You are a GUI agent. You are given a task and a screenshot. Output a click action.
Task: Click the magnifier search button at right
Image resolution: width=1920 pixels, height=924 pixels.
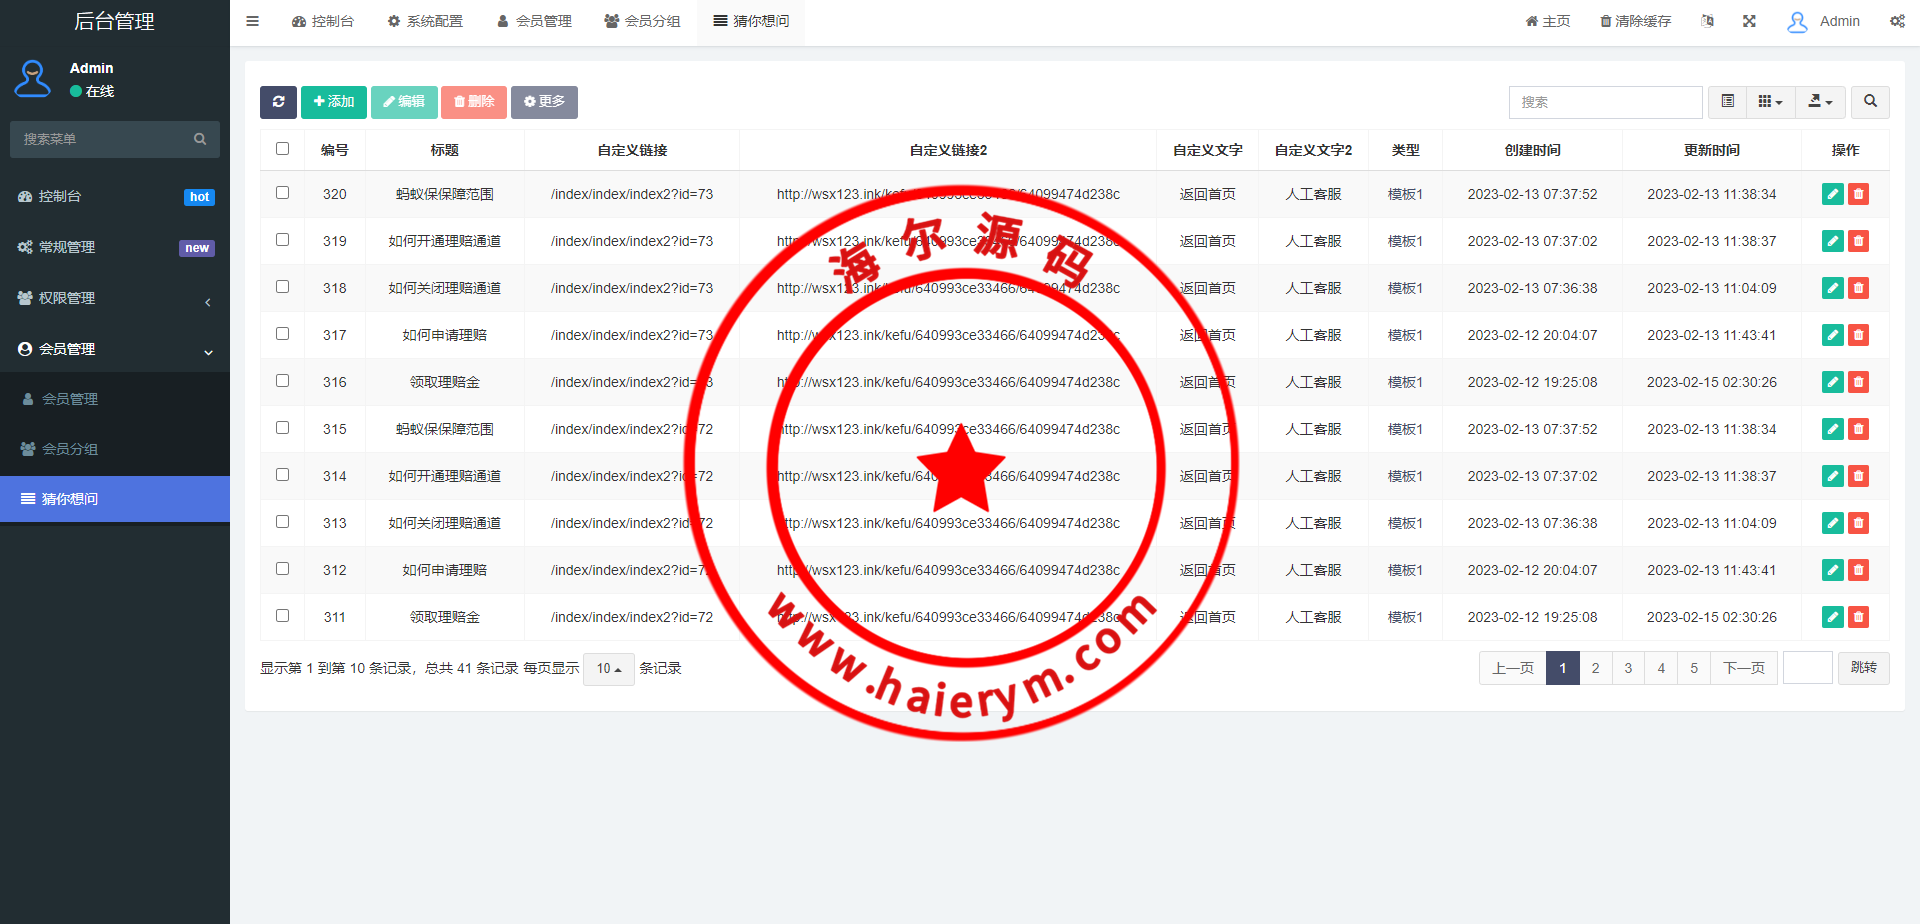pyautogui.click(x=1870, y=102)
